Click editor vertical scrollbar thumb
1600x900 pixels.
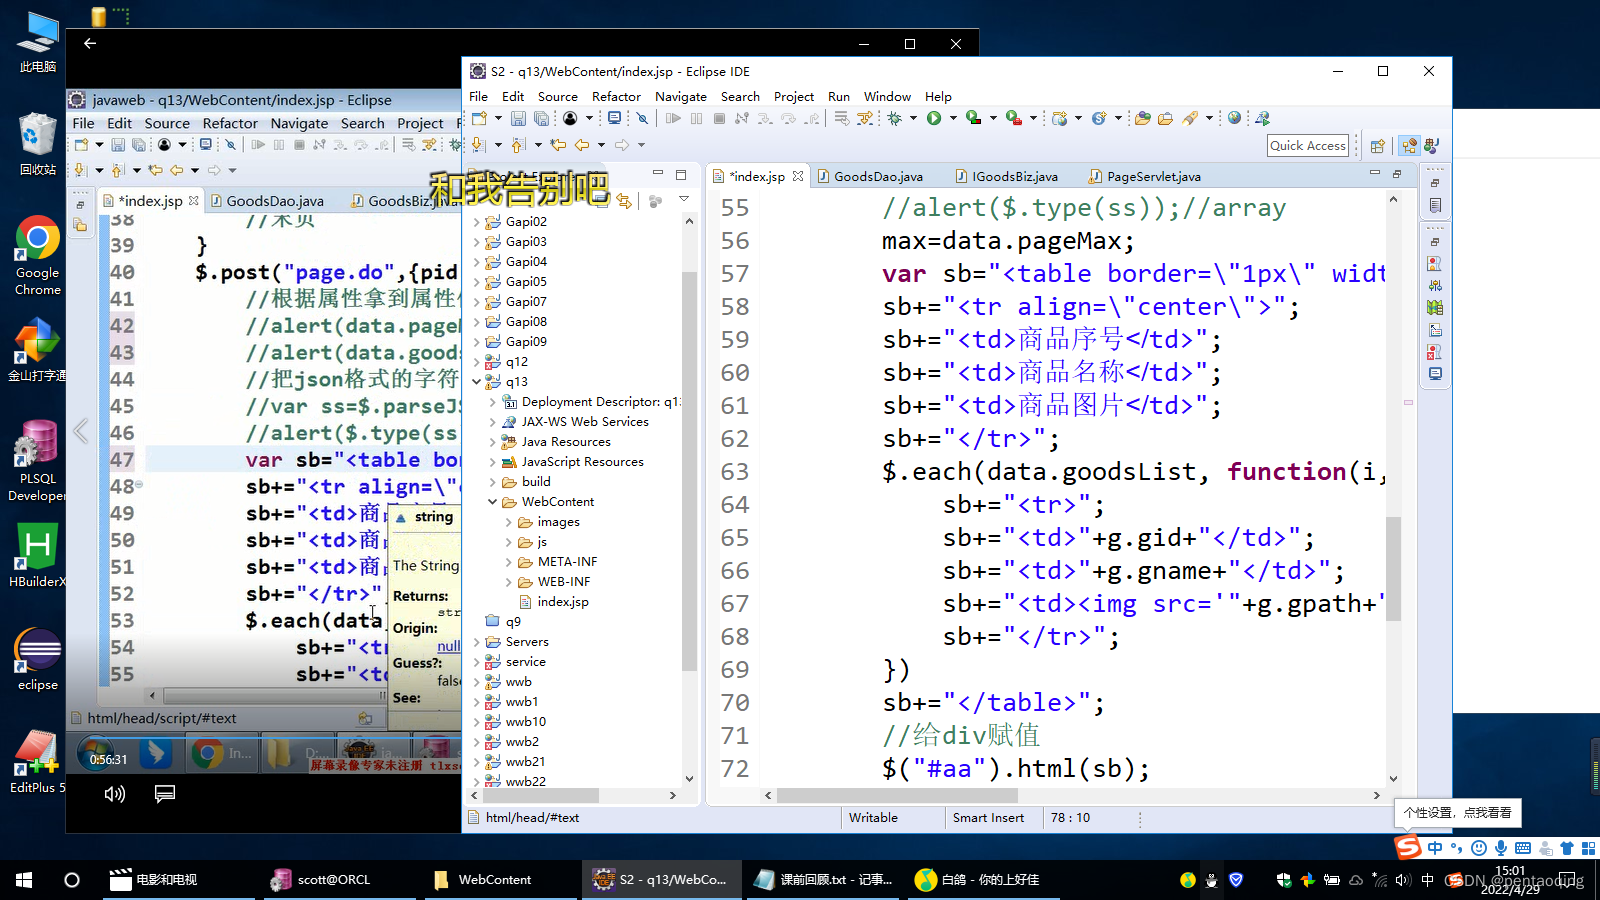tap(1393, 568)
